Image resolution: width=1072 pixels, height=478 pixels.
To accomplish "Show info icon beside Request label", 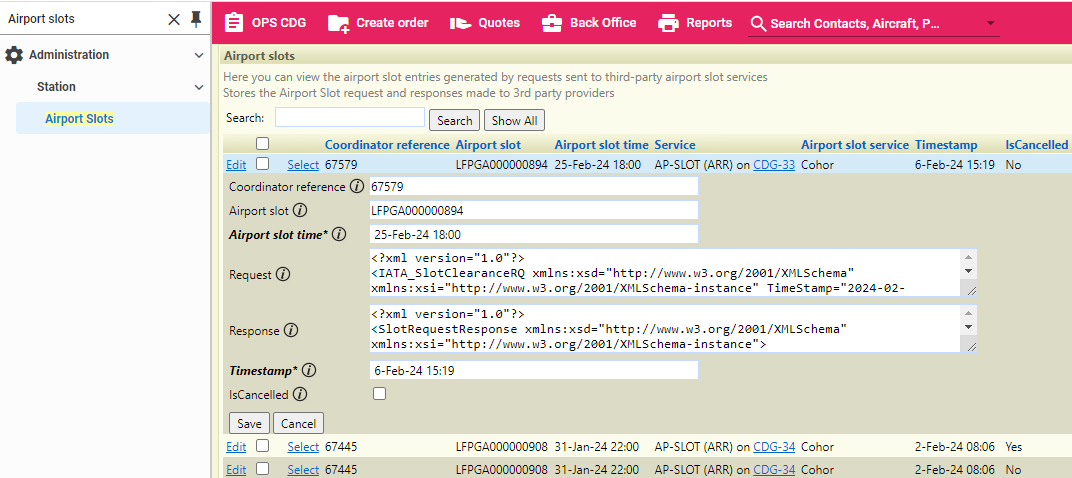I will [x=283, y=275].
